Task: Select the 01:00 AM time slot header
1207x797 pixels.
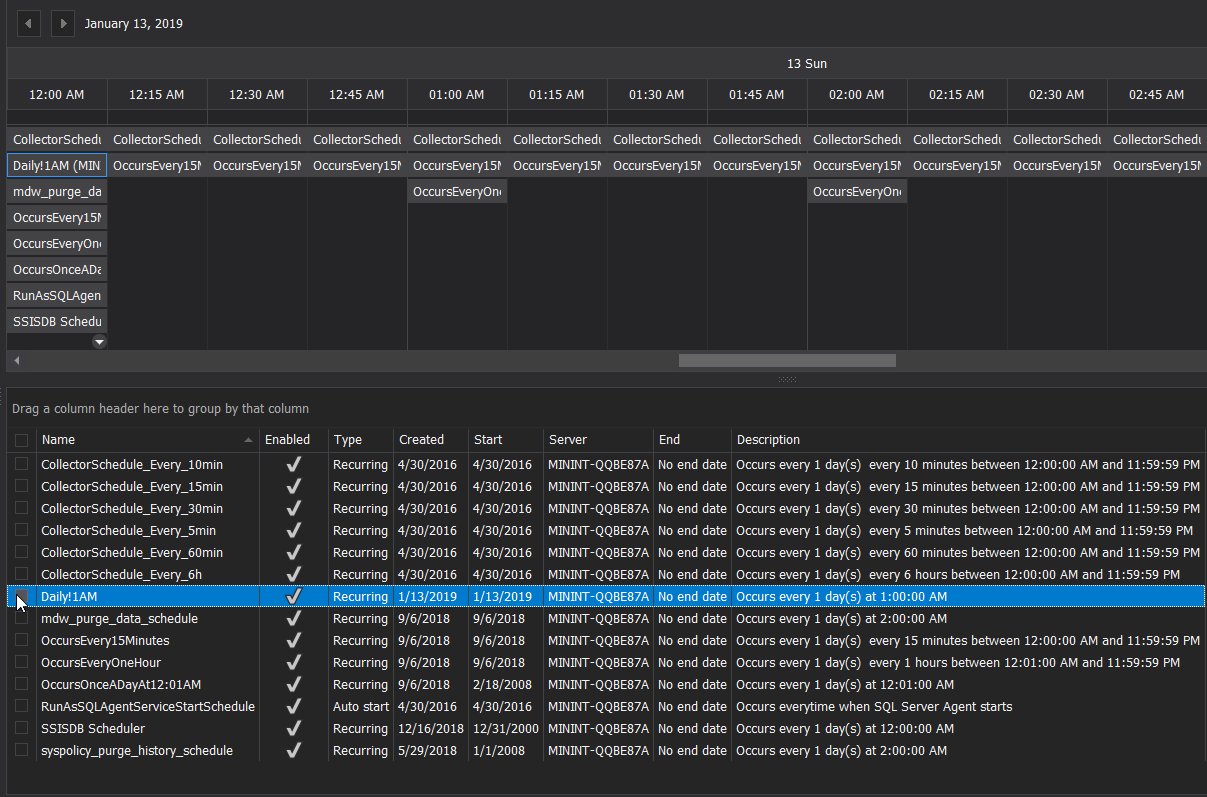Action: point(456,94)
